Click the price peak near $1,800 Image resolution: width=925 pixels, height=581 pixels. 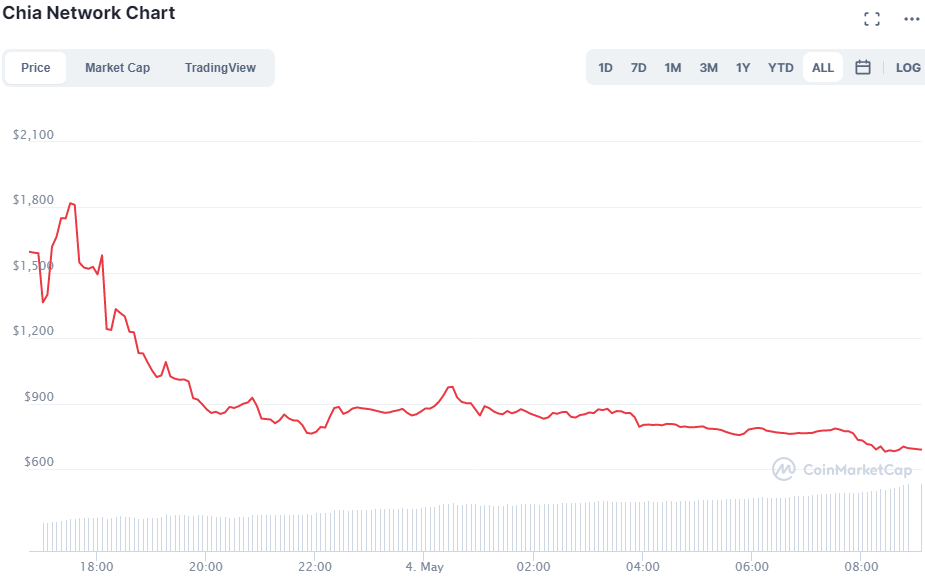tap(71, 204)
